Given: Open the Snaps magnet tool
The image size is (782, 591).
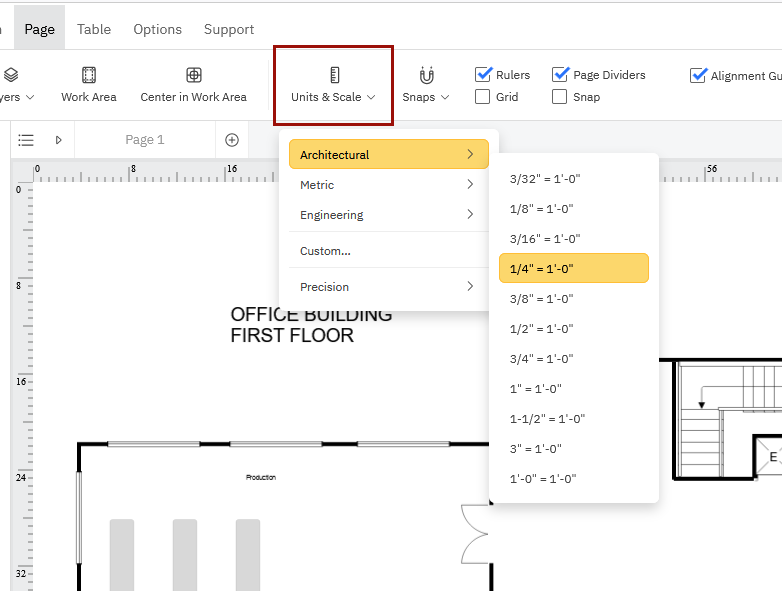Looking at the screenshot, I should 427,75.
